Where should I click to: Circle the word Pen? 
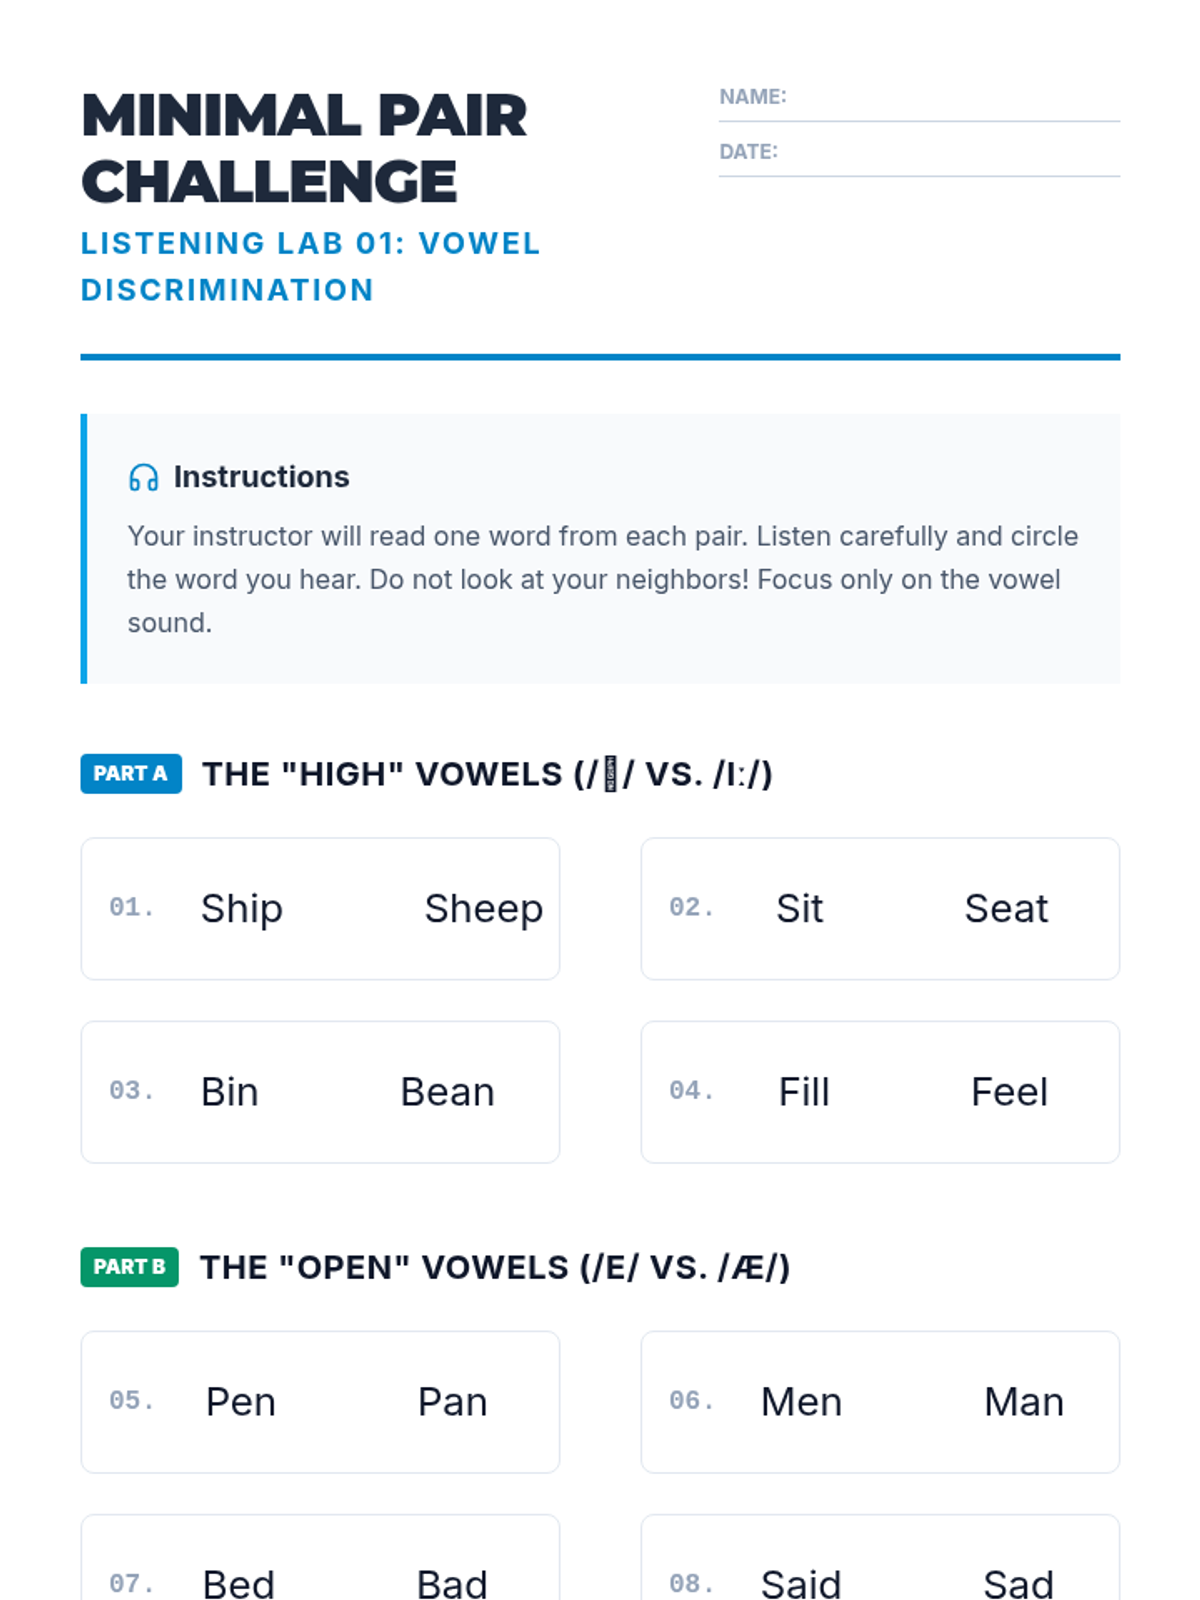point(241,1402)
